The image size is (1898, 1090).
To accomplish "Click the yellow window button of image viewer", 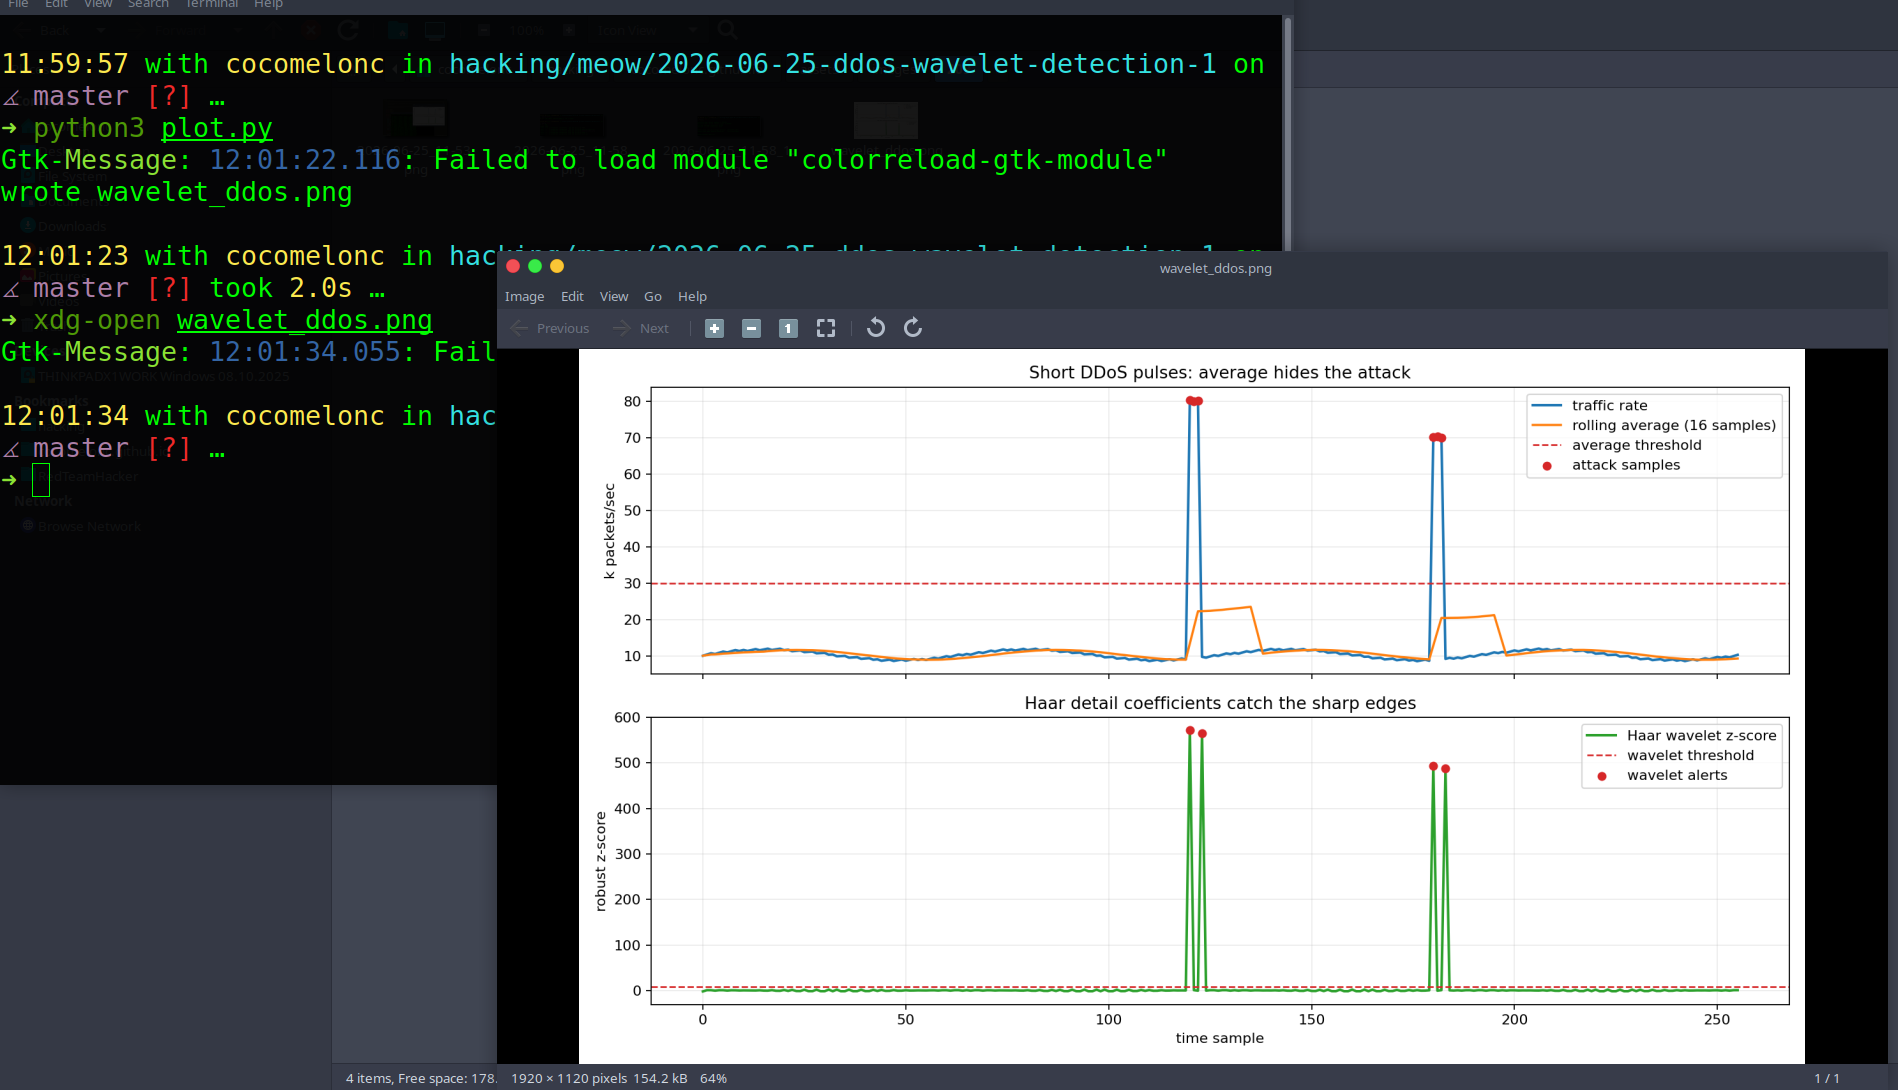I will pos(557,266).
